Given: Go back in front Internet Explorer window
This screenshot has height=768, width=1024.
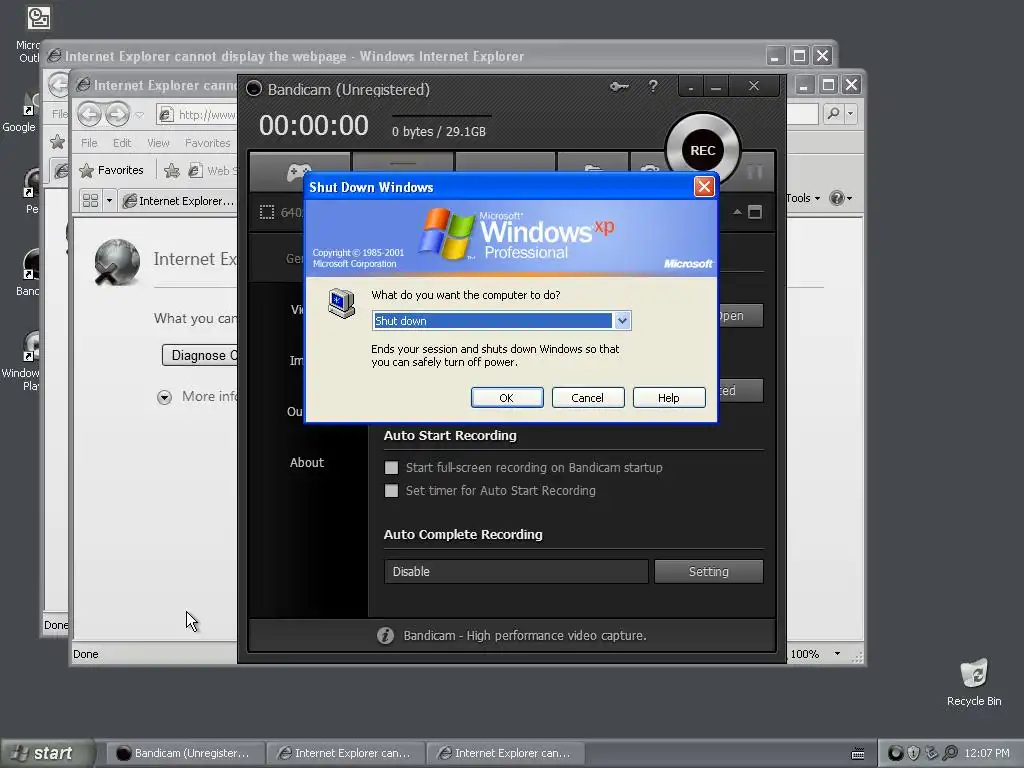Looking at the screenshot, I should [90, 114].
